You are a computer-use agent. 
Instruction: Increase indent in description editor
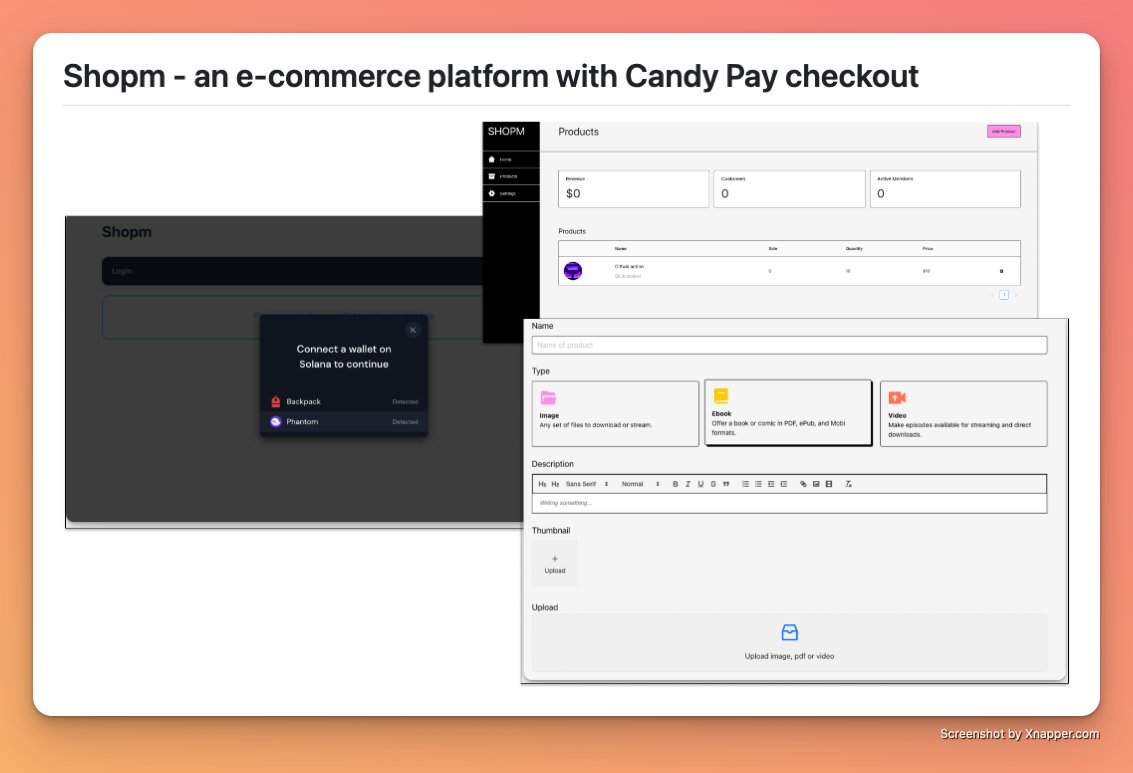(x=784, y=484)
